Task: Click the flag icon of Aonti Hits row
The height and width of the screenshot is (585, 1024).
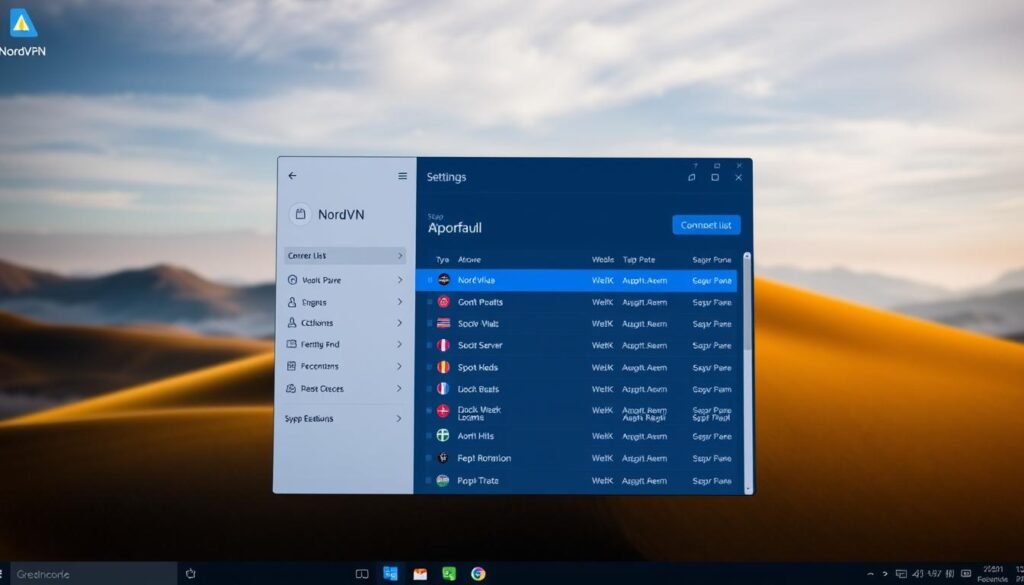Action: point(443,435)
